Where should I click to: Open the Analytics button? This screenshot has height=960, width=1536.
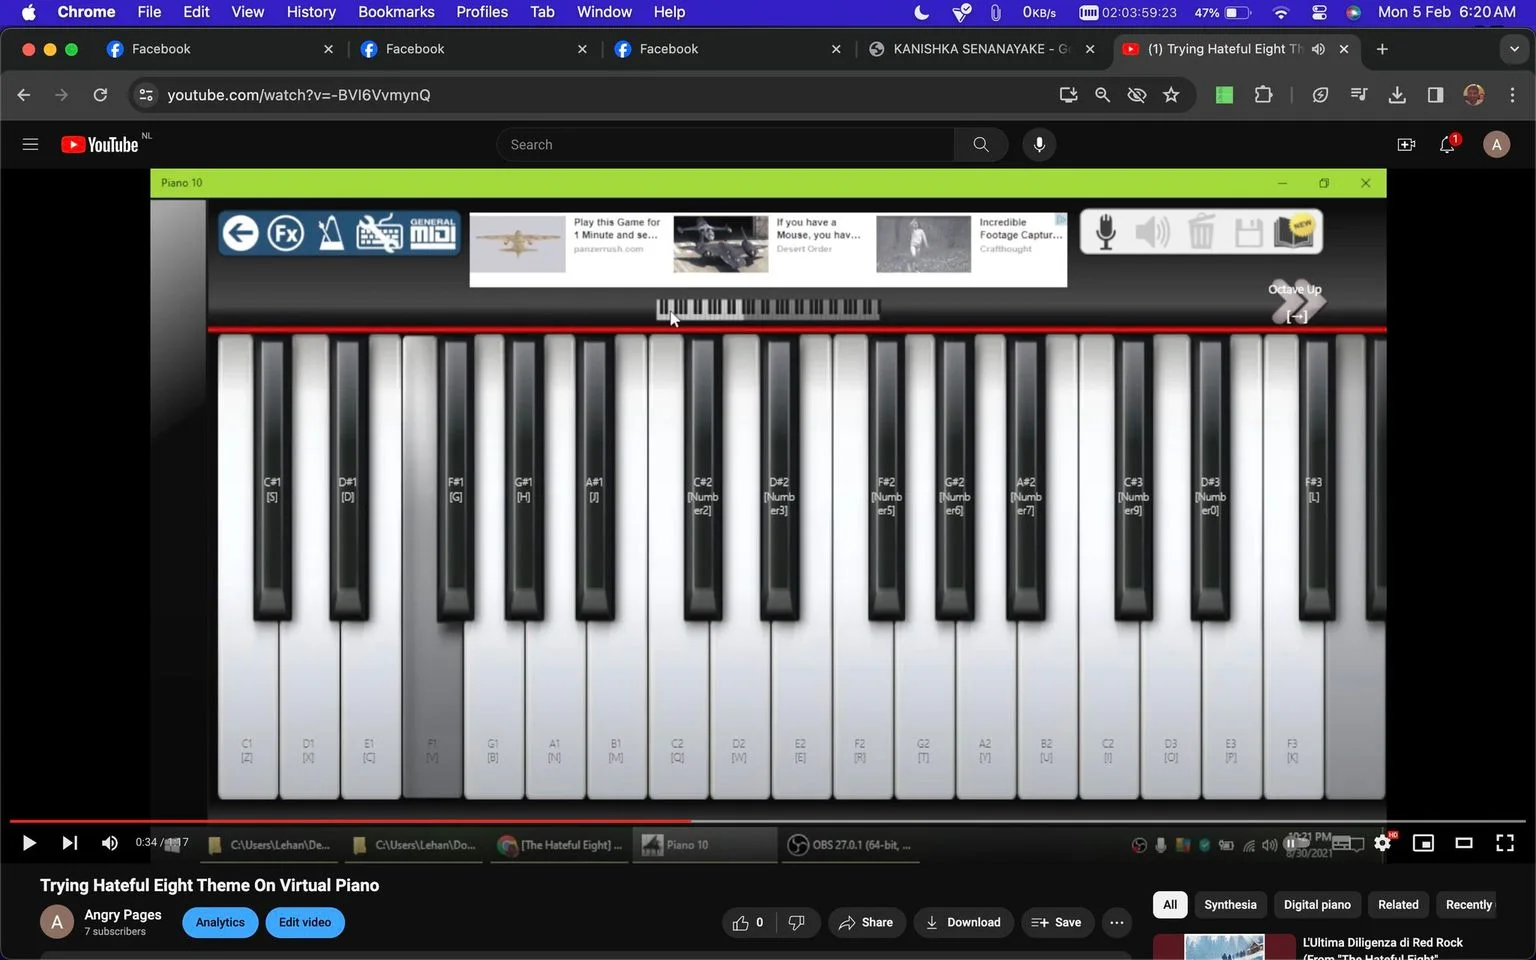(x=220, y=922)
